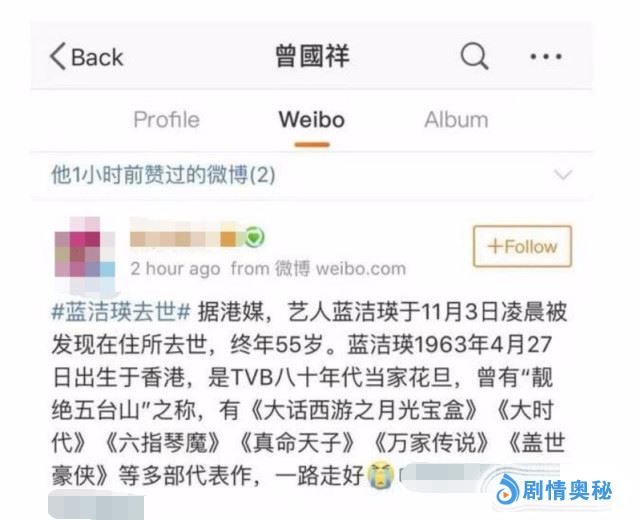This screenshot has width=640, height=520.
Task: Click the 曾國祥 page title
Action: click(312, 56)
